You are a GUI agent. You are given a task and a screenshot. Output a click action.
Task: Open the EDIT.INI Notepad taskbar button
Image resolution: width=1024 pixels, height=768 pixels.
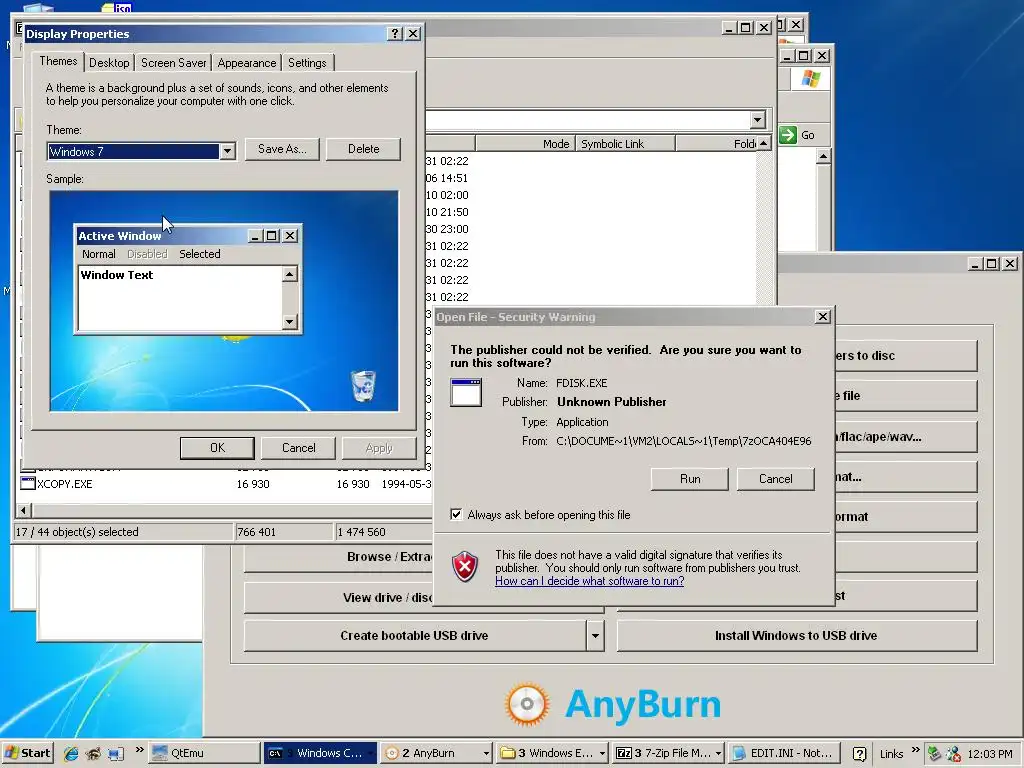point(783,753)
